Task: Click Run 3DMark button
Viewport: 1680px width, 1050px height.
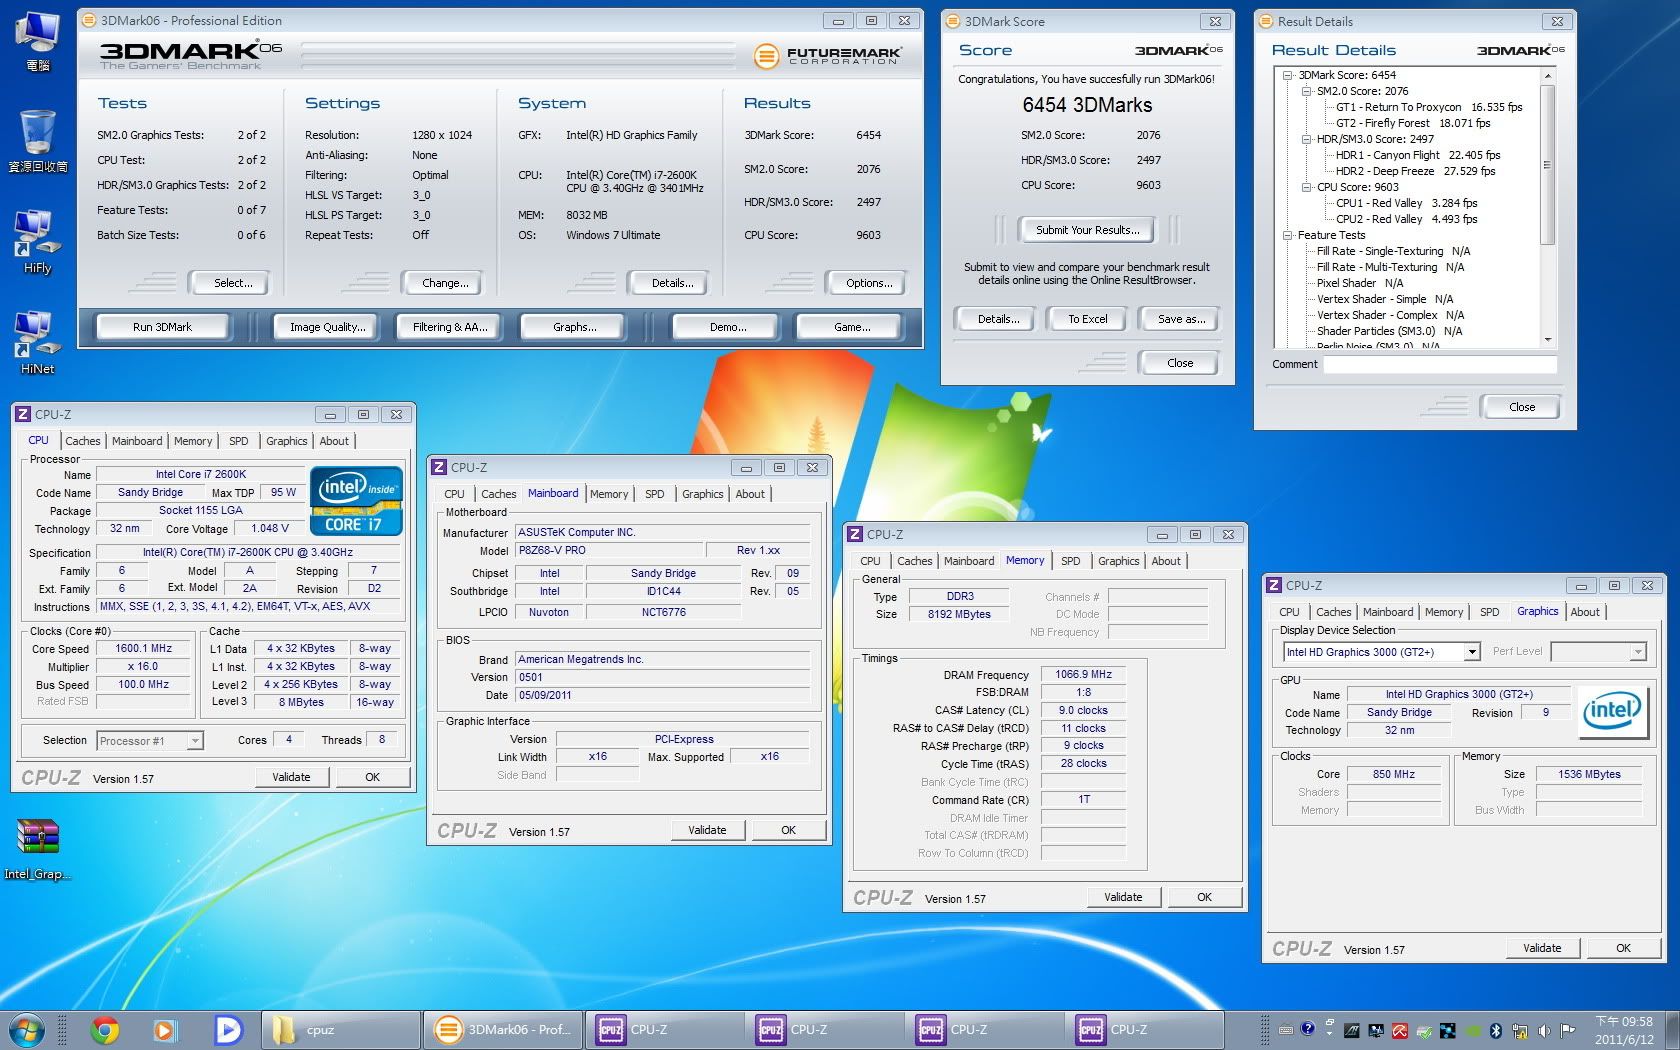Action: coord(162,327)
